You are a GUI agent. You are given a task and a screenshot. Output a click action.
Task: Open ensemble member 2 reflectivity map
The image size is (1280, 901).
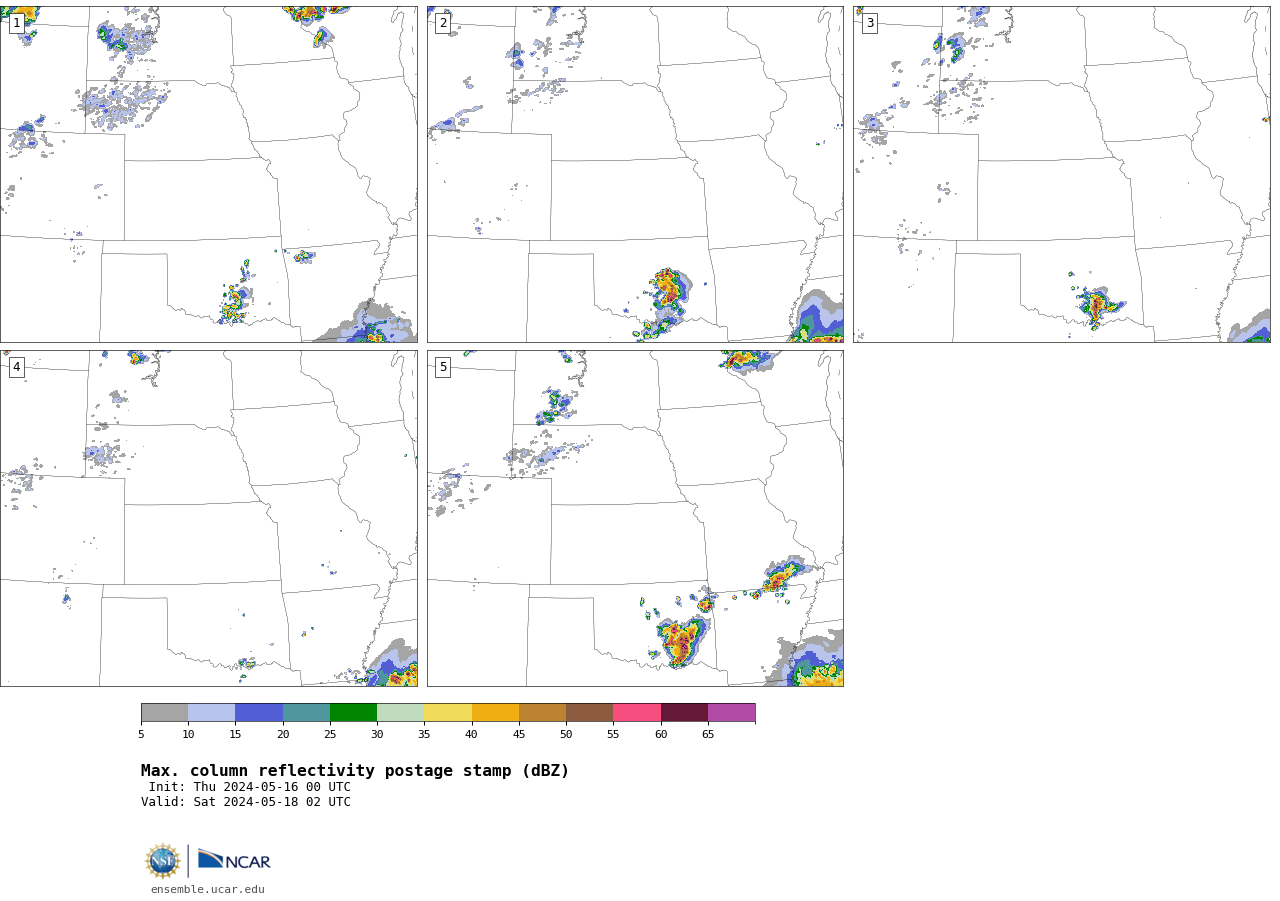pyautogui.click(x=635, y=174)
